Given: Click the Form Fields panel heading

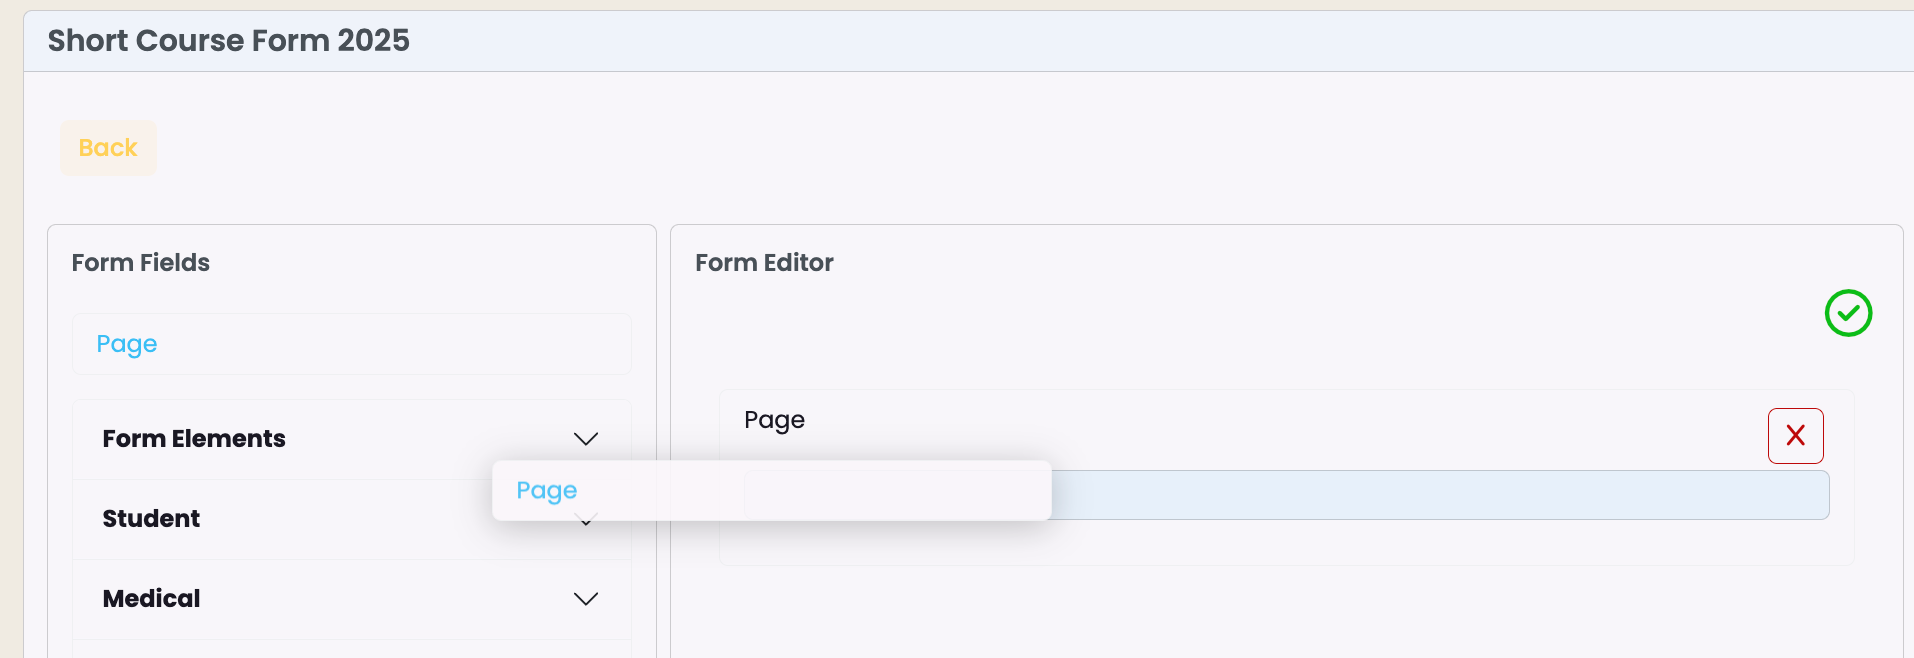Looking at the screenshot, I should (x=141, y=263).
